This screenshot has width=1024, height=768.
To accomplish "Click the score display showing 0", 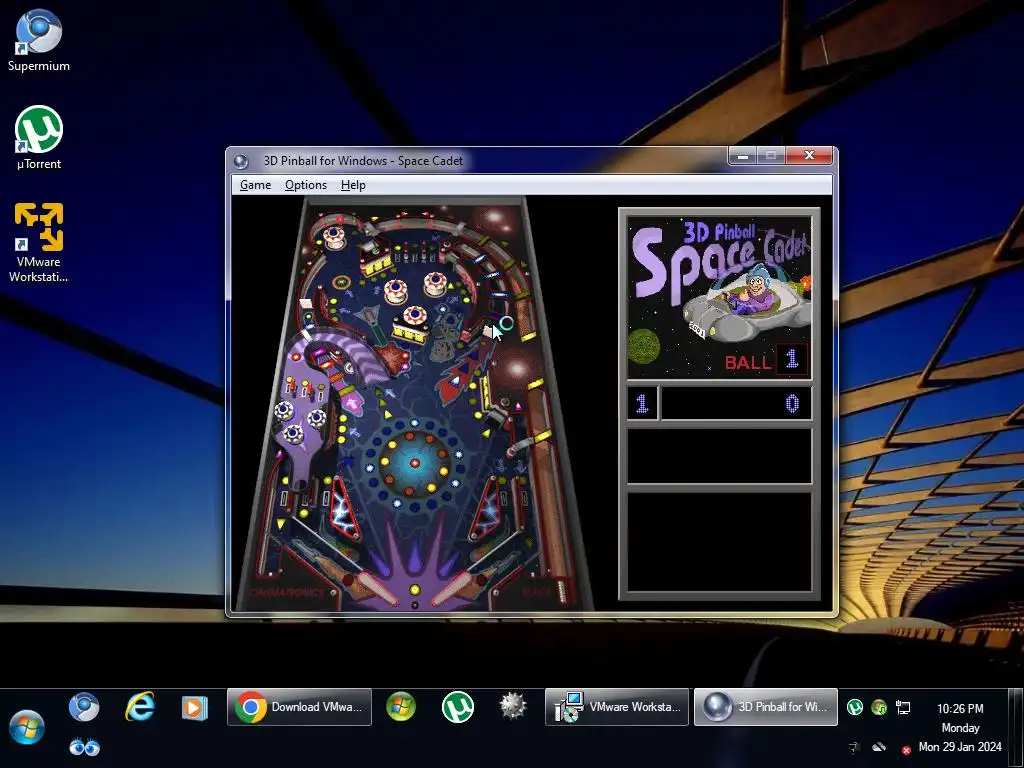I will pos(737,404).
